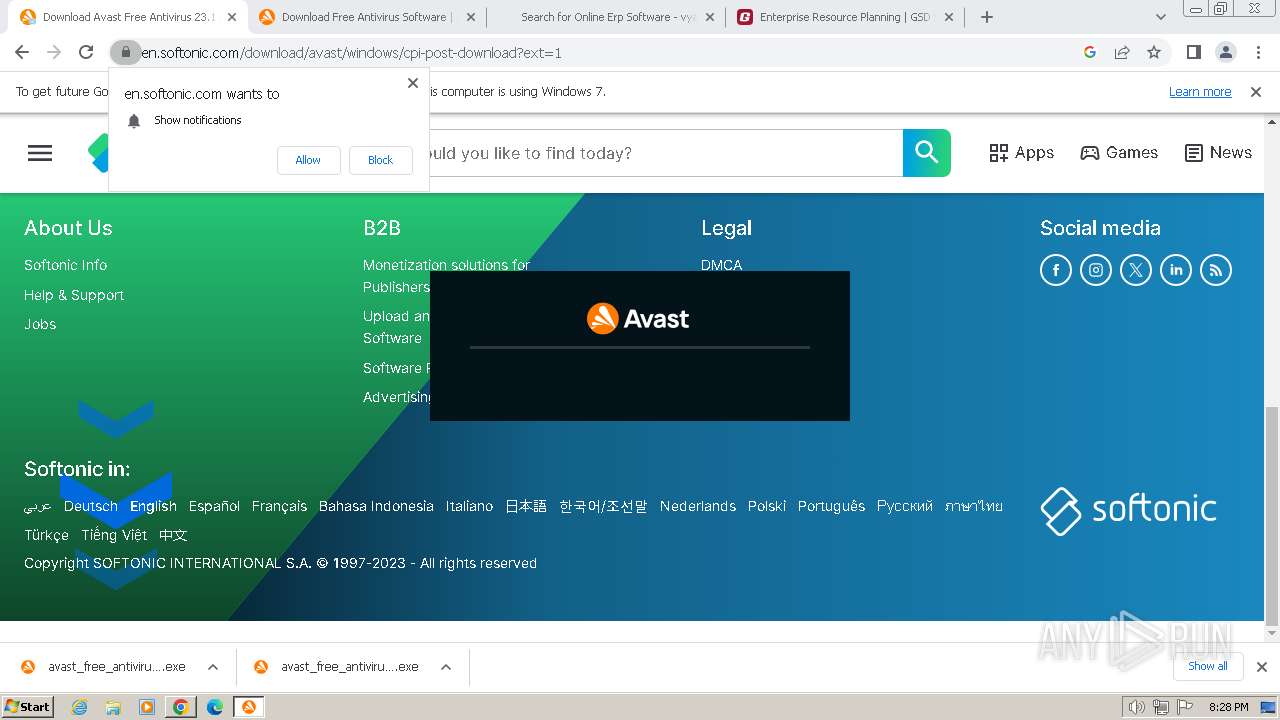Open Jobs link in footer
1280x720 pixels.
click(40, 324)
